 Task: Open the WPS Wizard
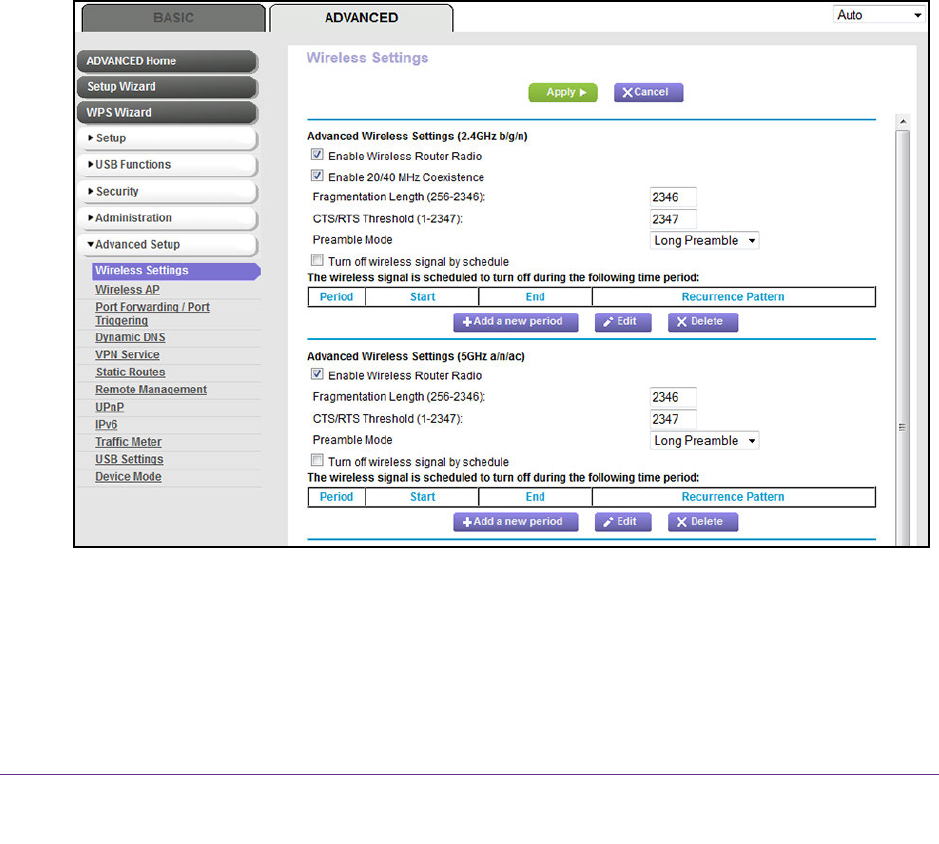[167, 113]
